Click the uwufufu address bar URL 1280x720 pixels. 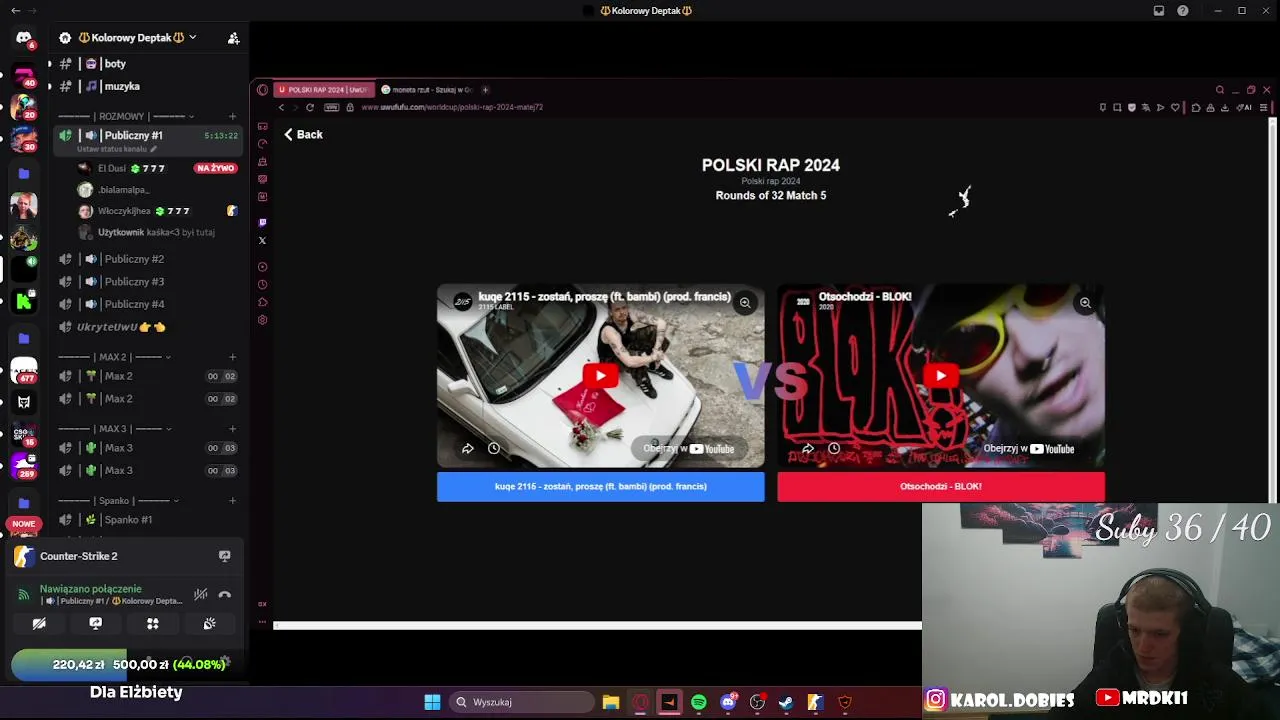point(452,107)
